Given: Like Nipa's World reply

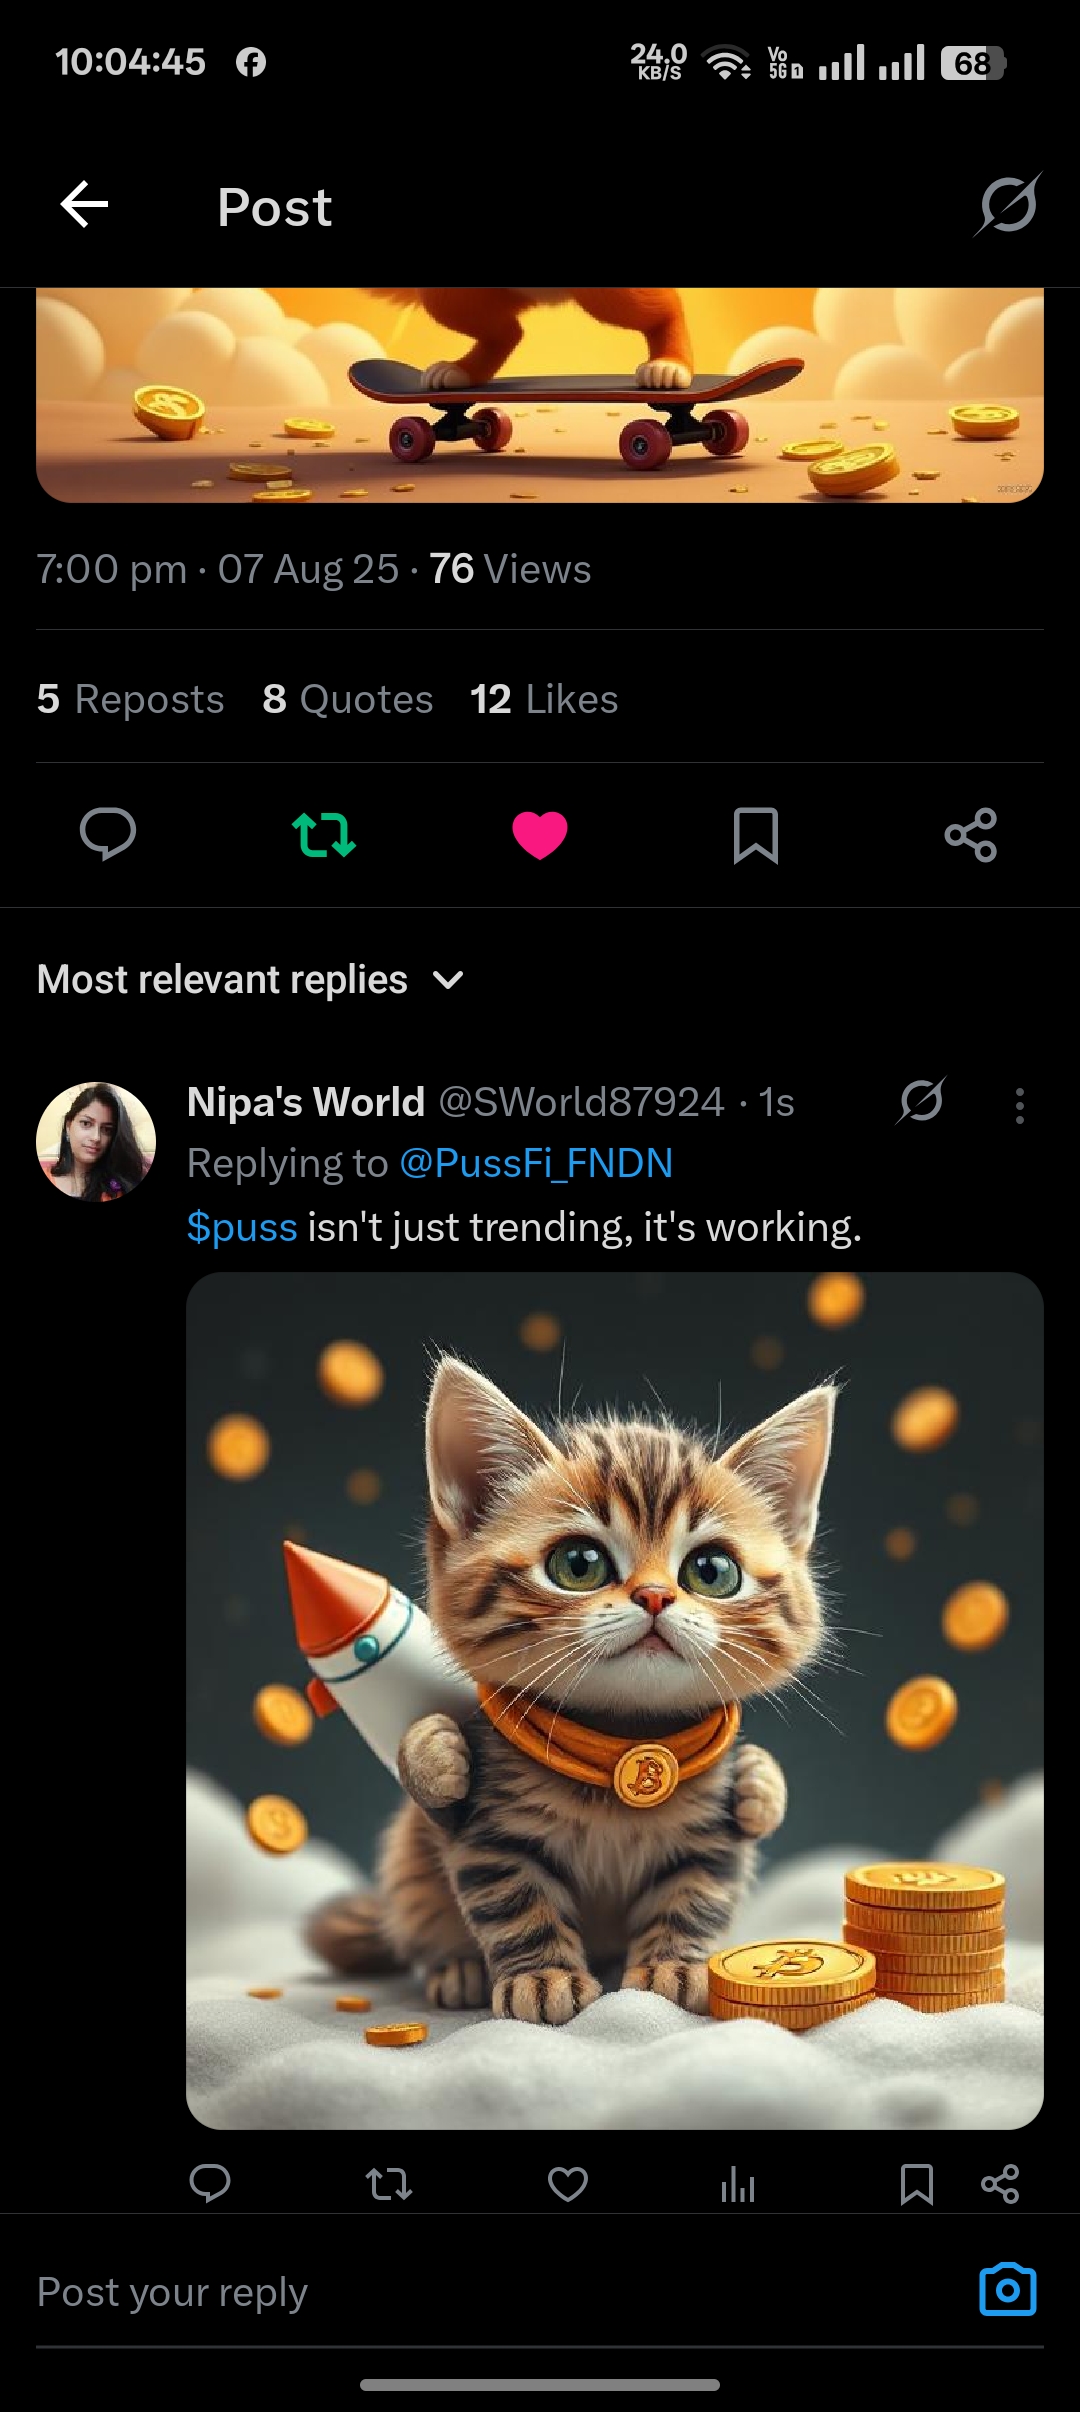Looking at the screenshot, I should click(568, 2184).
